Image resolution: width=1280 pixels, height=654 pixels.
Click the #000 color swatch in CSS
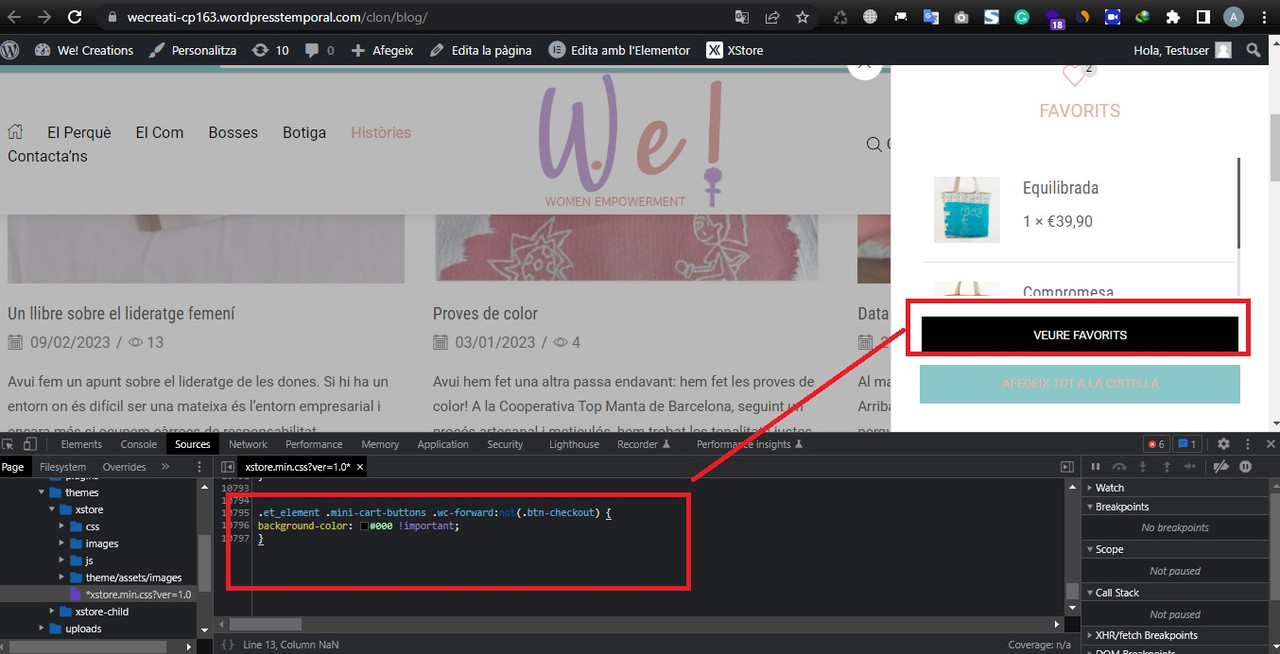click(365, 526)
